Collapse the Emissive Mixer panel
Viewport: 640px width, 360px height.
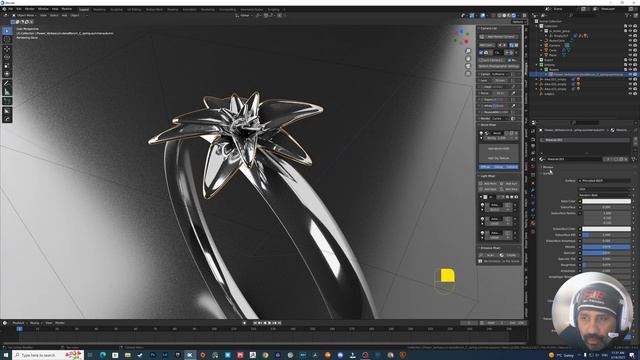click(x=490, y=248)
